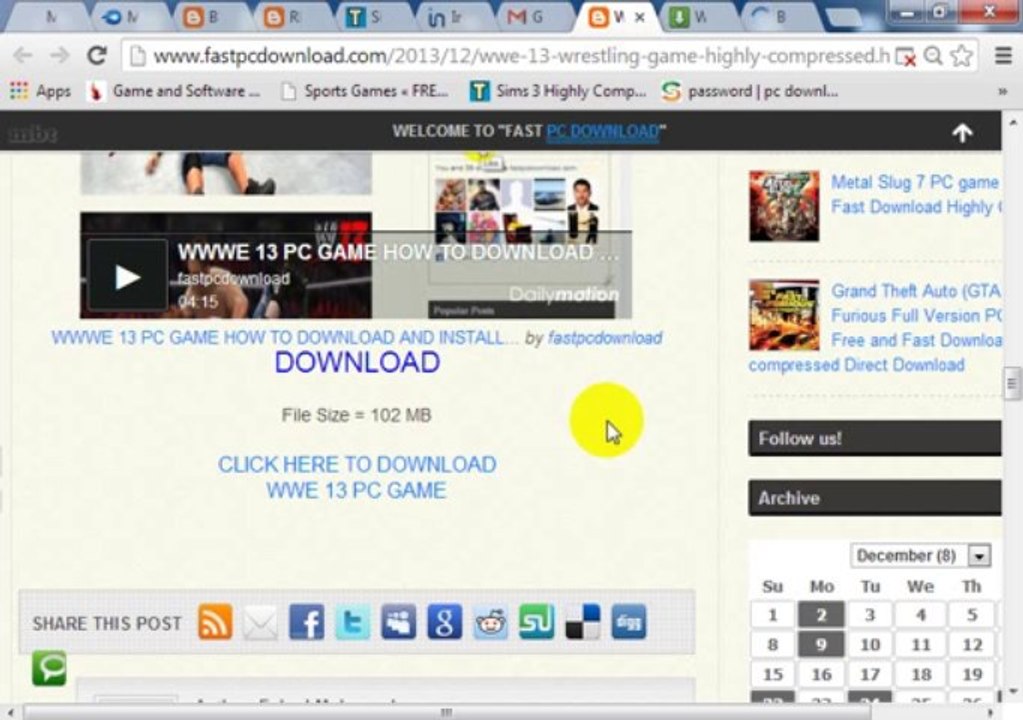Click the browser Back arrow
The height and width of the screenshot is (720, 1023).
22,56
